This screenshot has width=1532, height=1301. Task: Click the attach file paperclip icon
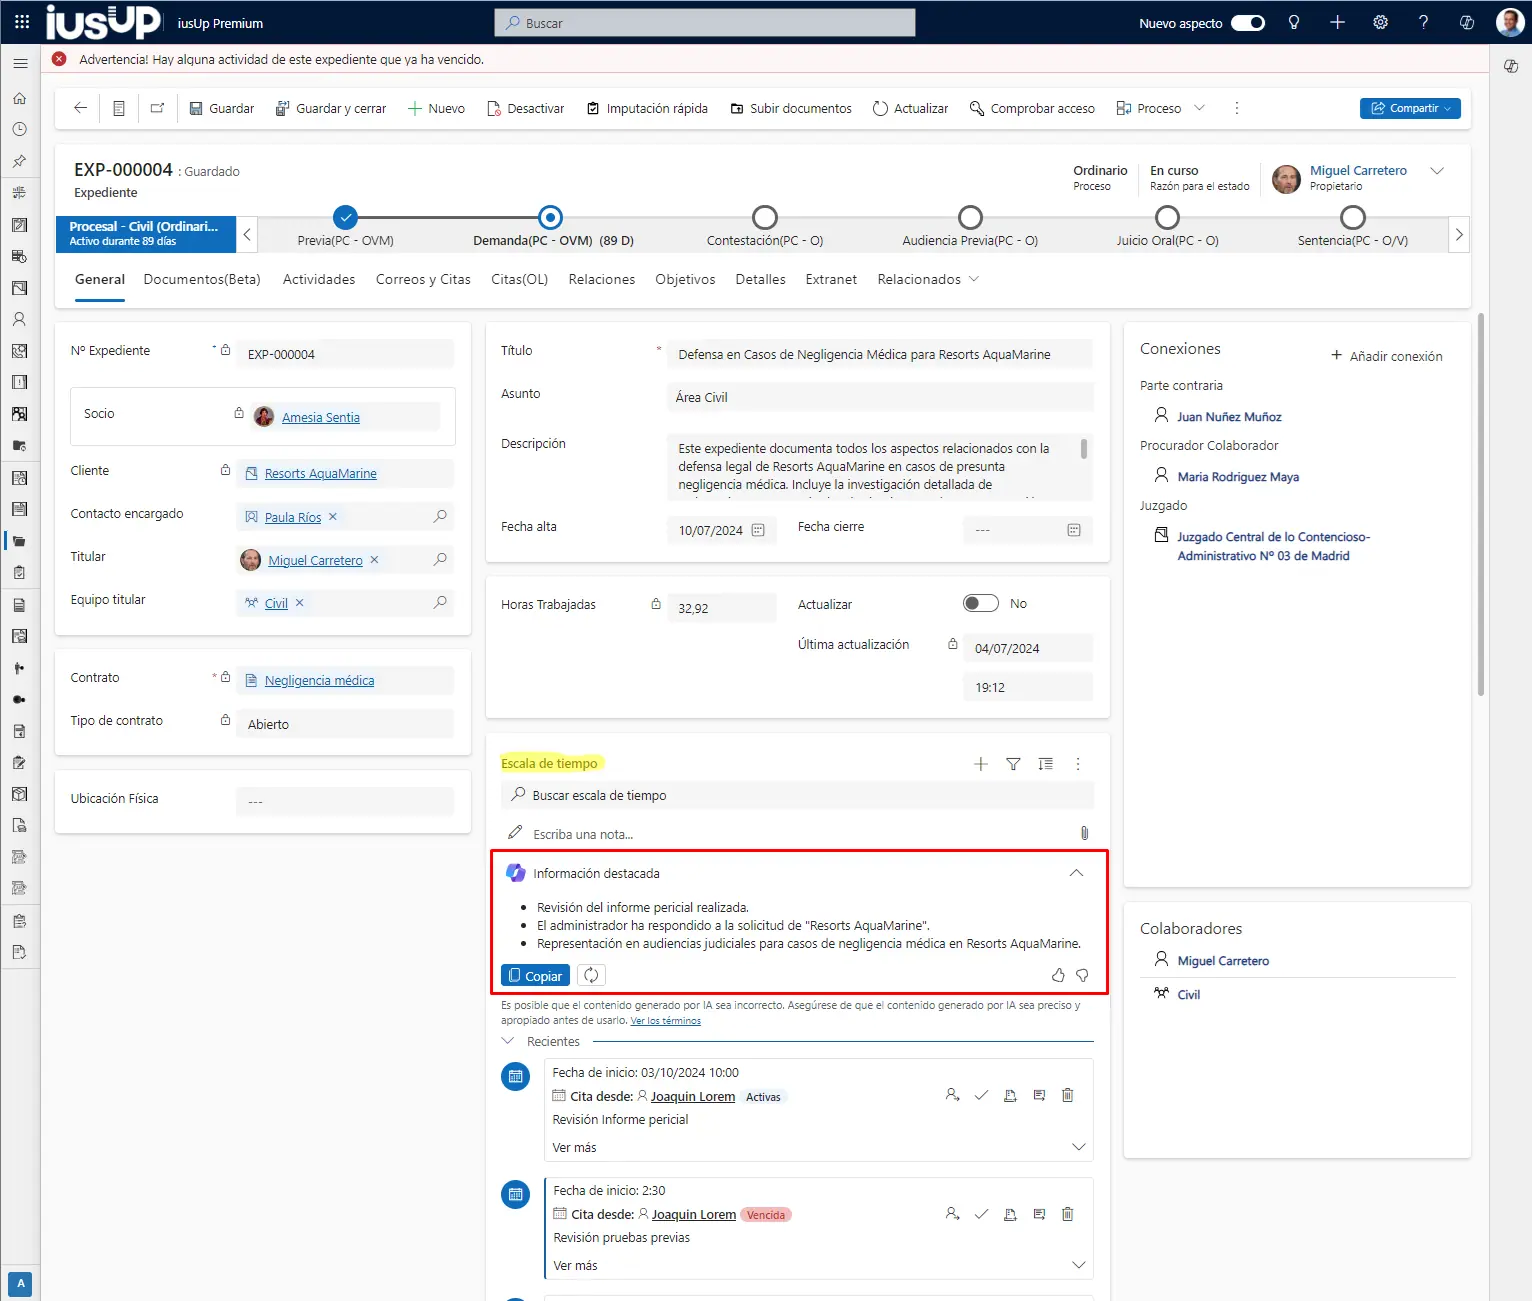(1084, 833)
